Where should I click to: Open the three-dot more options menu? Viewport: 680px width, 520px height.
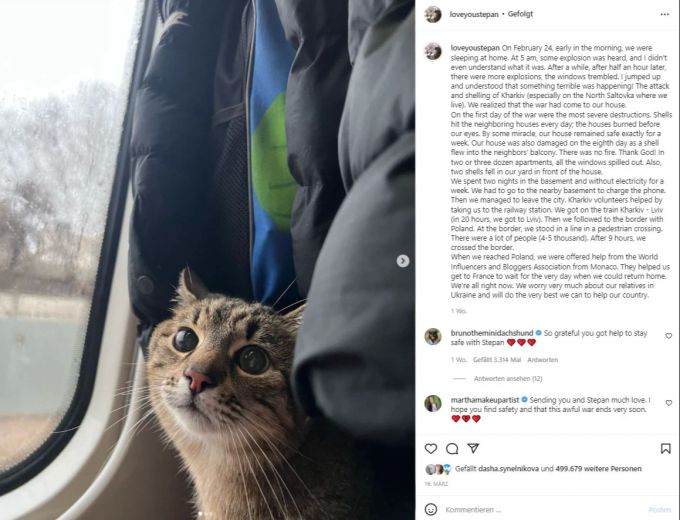click(x=665, y=14)
